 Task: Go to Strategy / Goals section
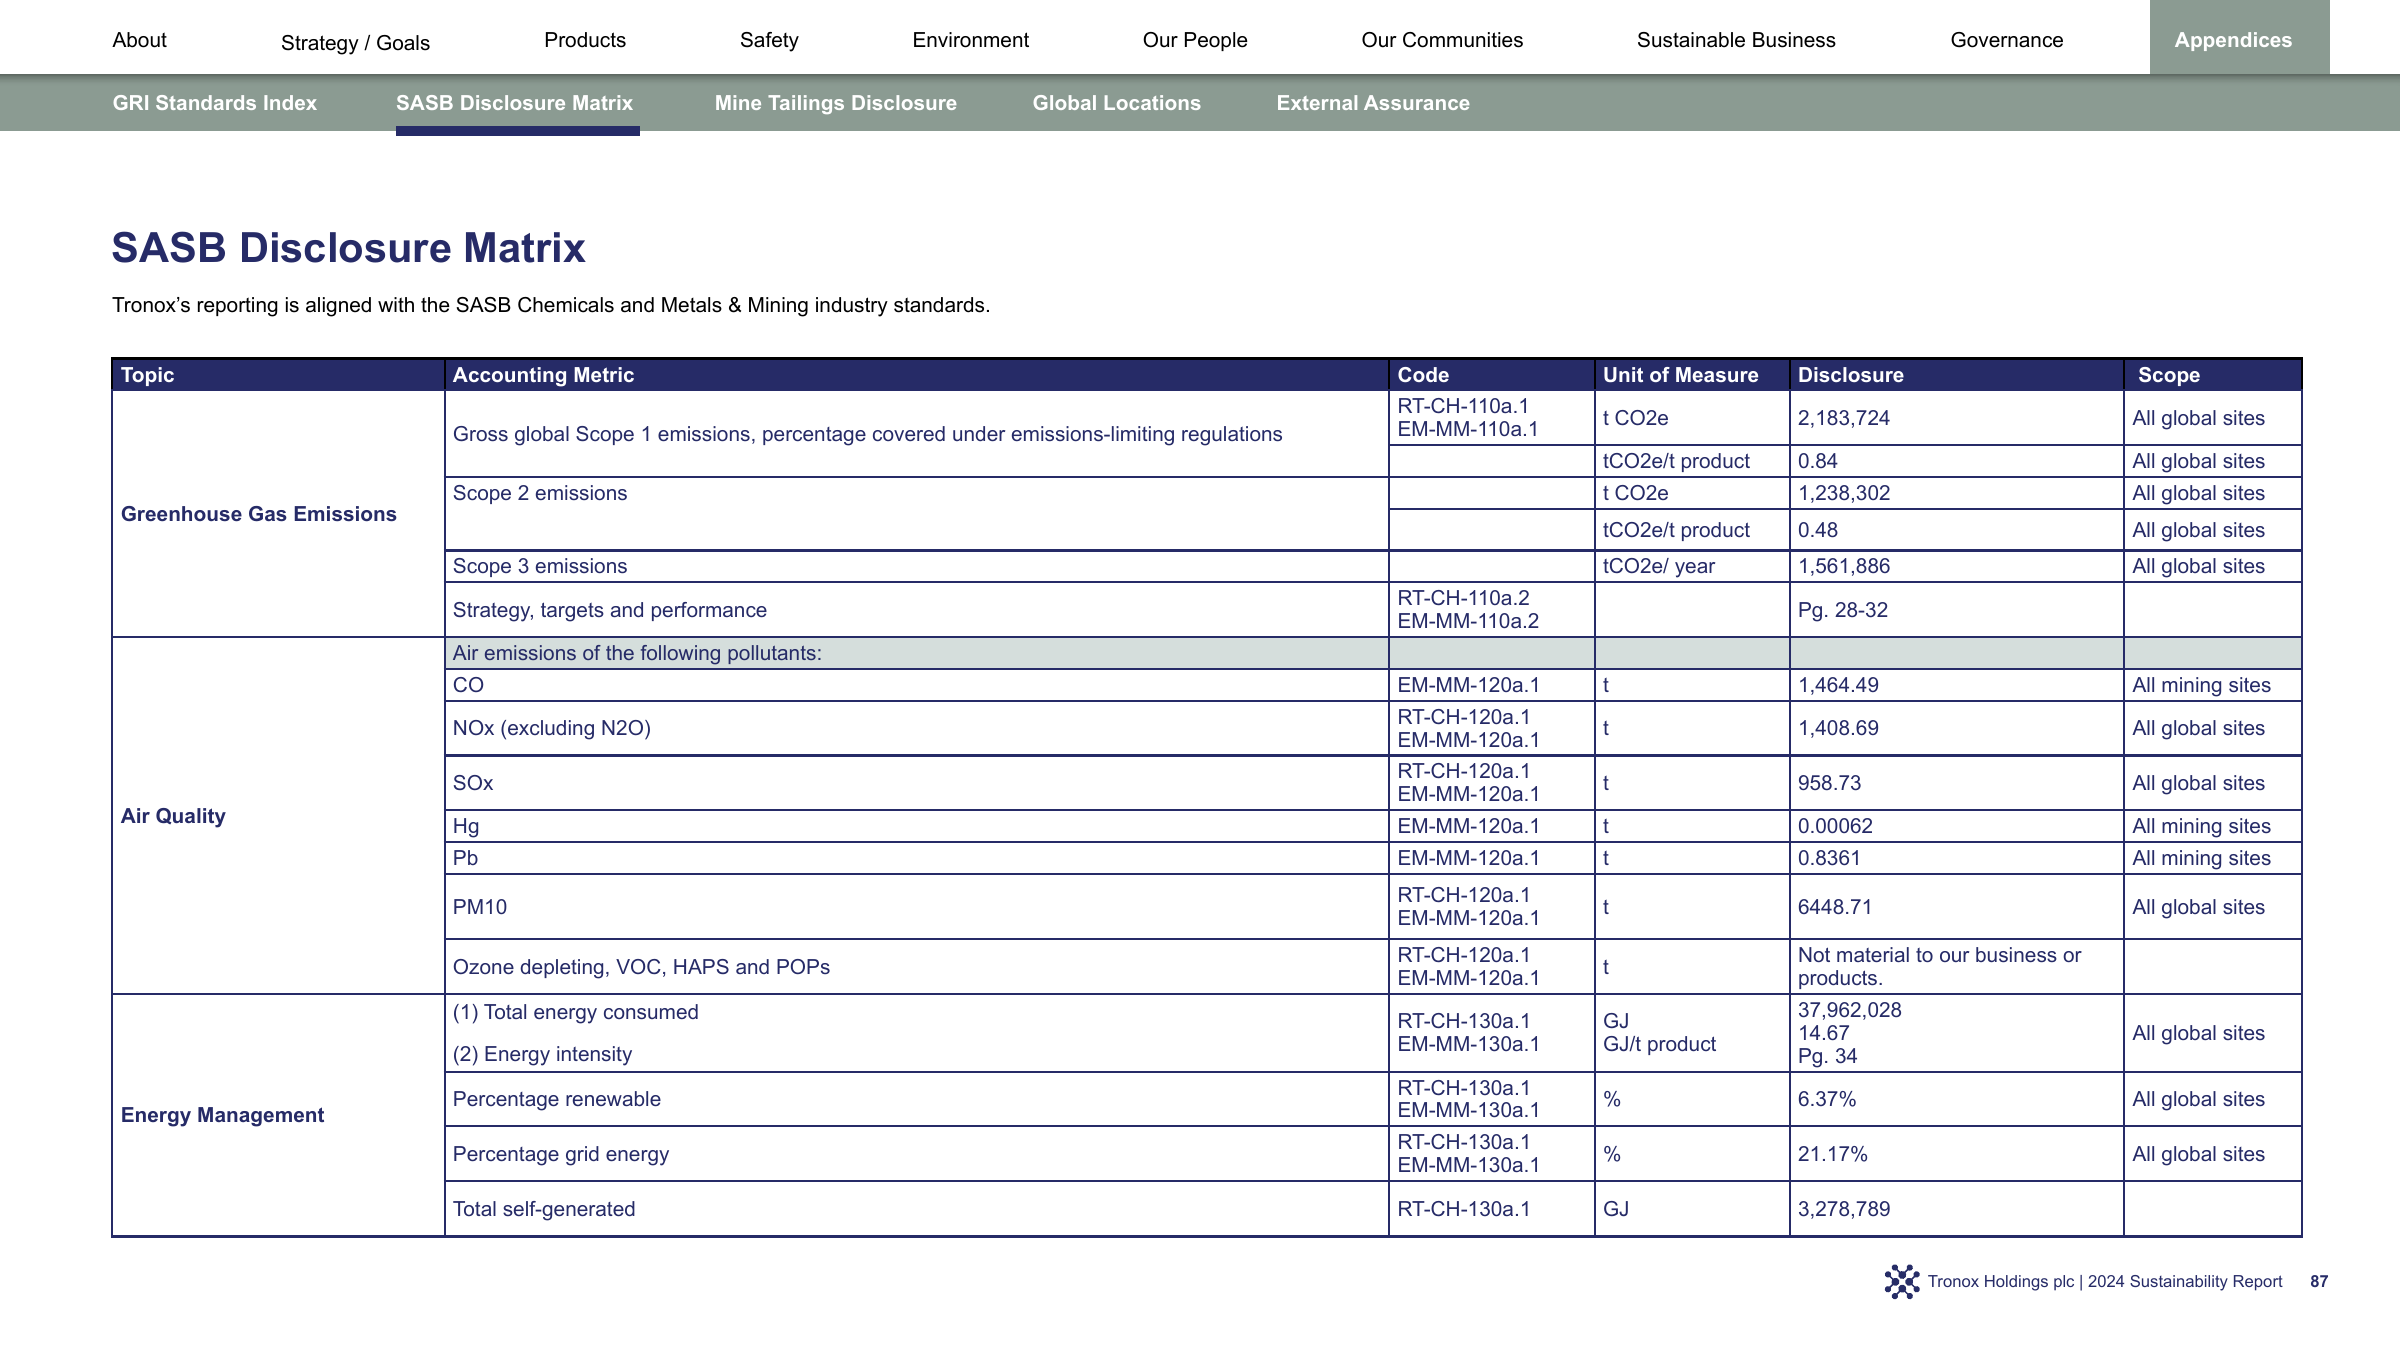pos(355,43)
